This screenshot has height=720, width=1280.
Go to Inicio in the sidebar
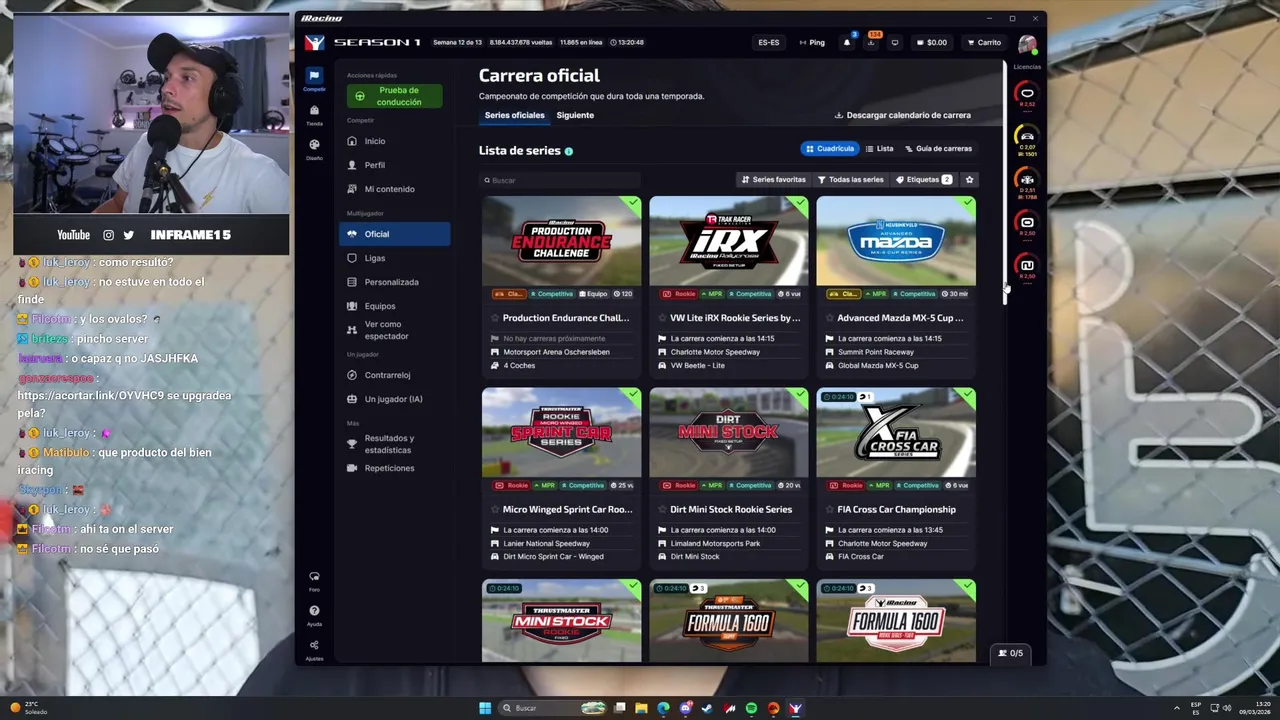(395, 141)
